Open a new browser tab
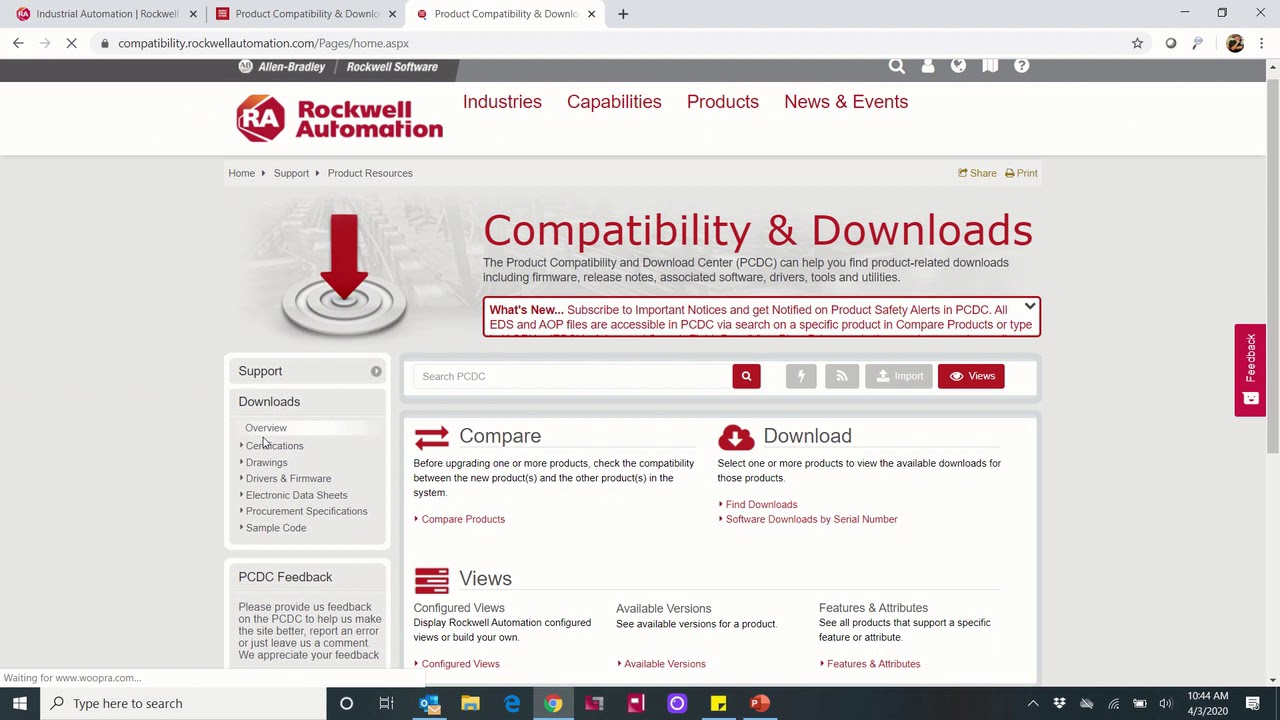The width and height of the screenshot is (1280, 720). tap(623, 14)
